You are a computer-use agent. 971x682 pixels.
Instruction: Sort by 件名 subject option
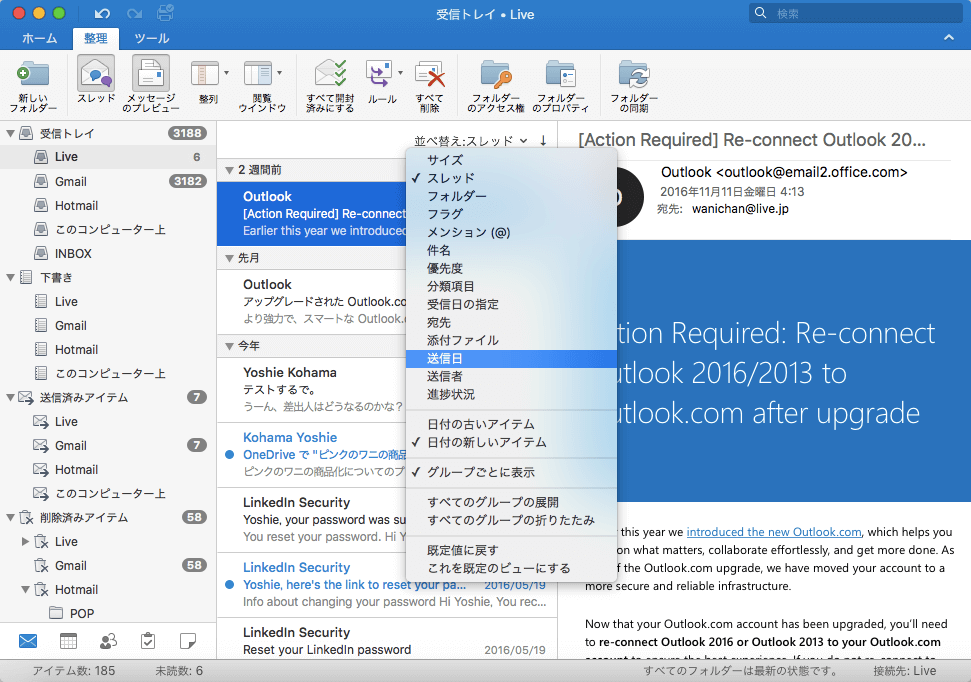coord(512,250)
